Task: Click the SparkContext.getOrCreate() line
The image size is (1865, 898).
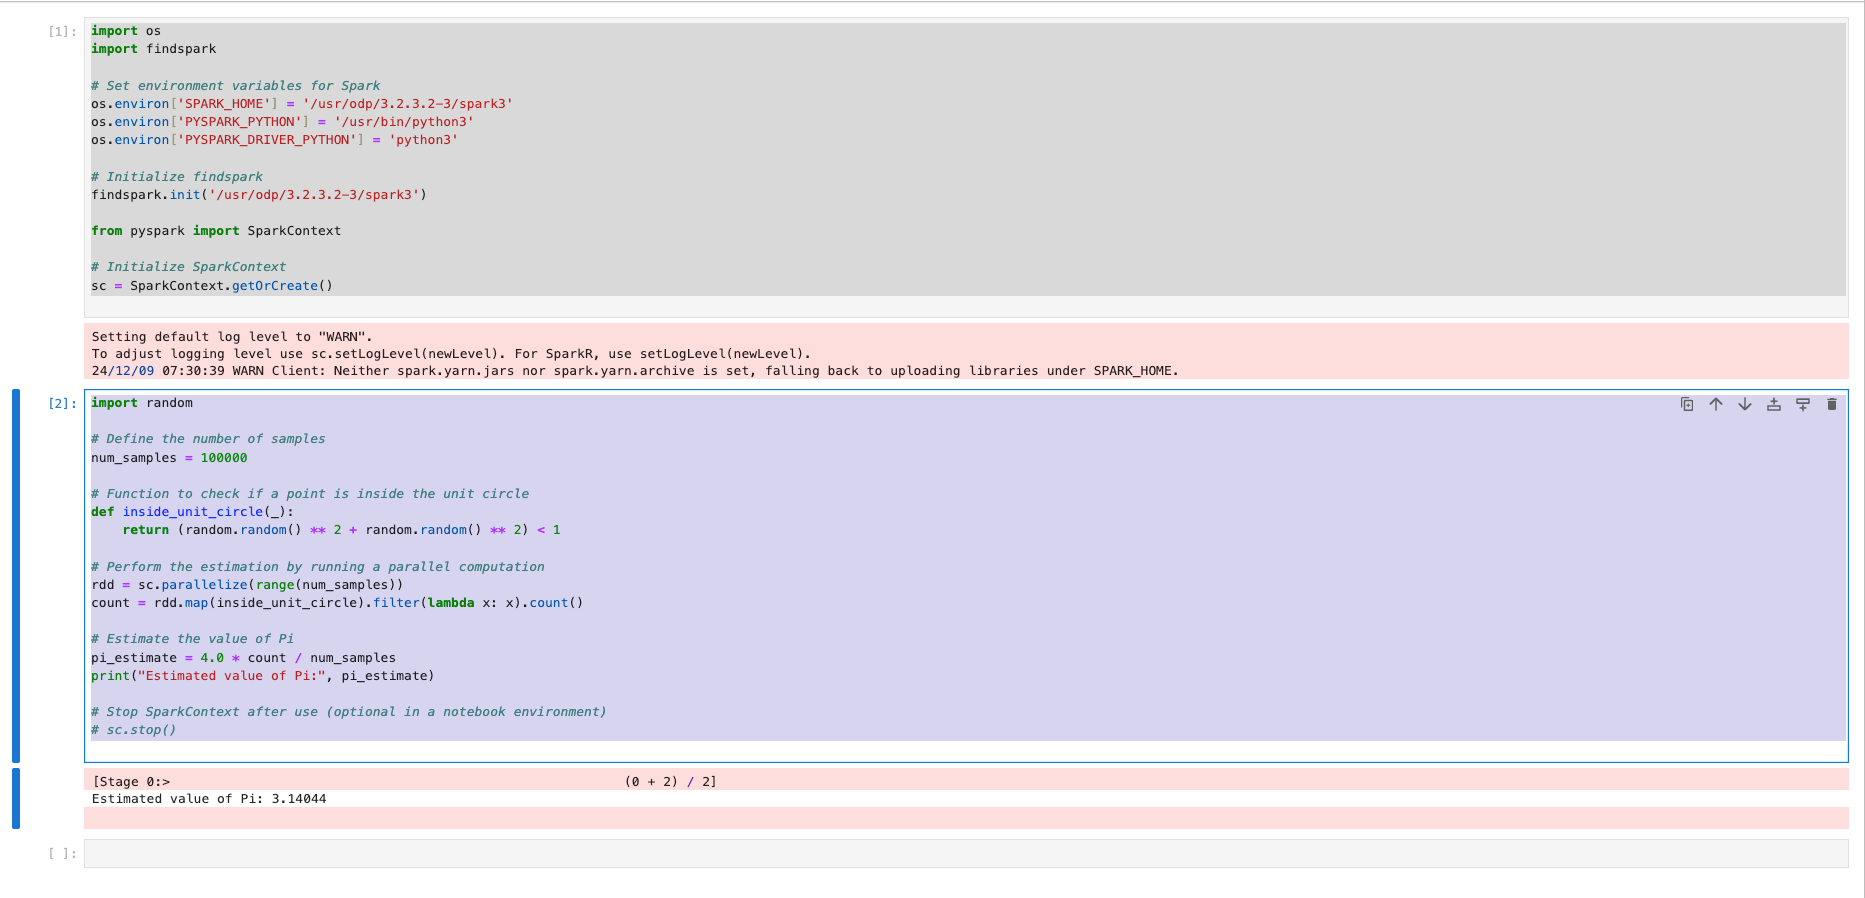Action: [212, 286]
